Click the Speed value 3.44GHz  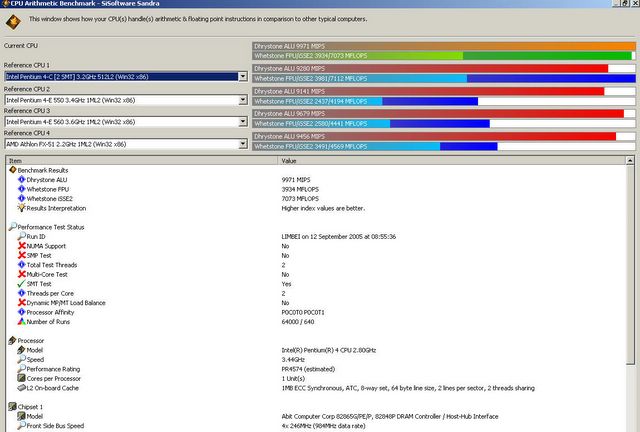(293, 359)
